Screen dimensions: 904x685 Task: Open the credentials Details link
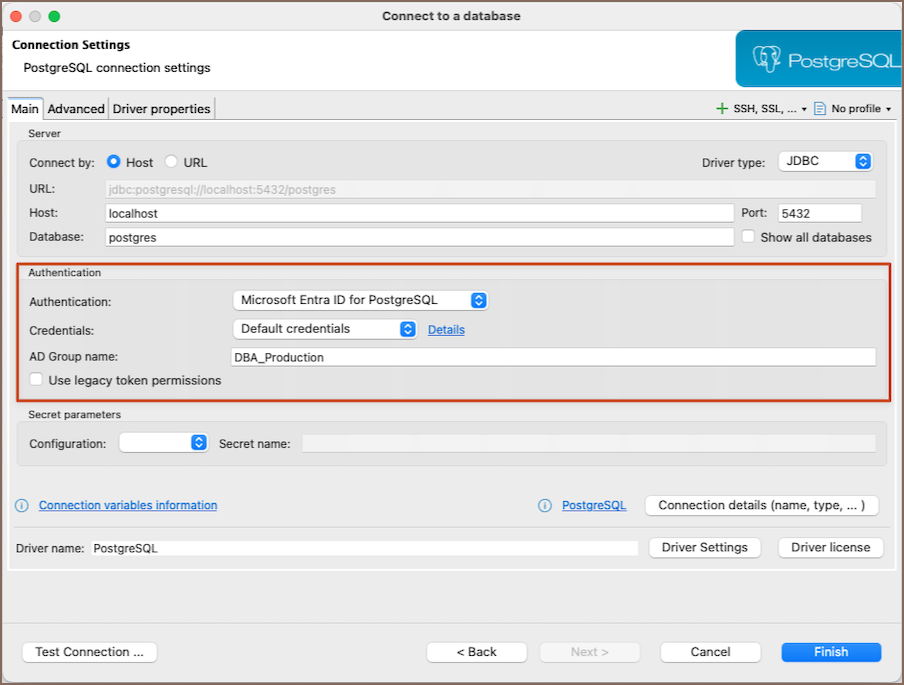coord(446,330)
